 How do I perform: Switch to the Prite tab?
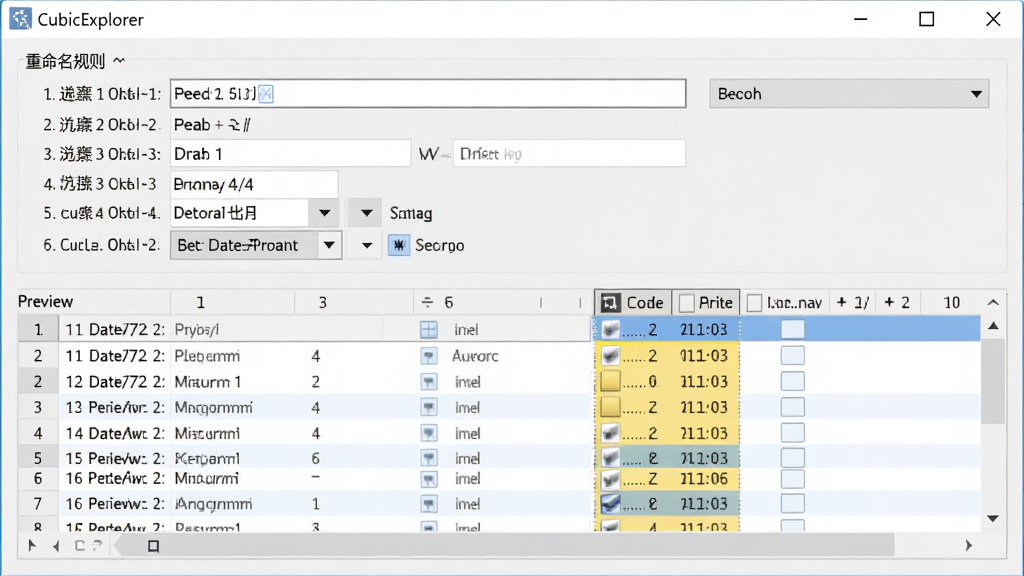[706, 302]
